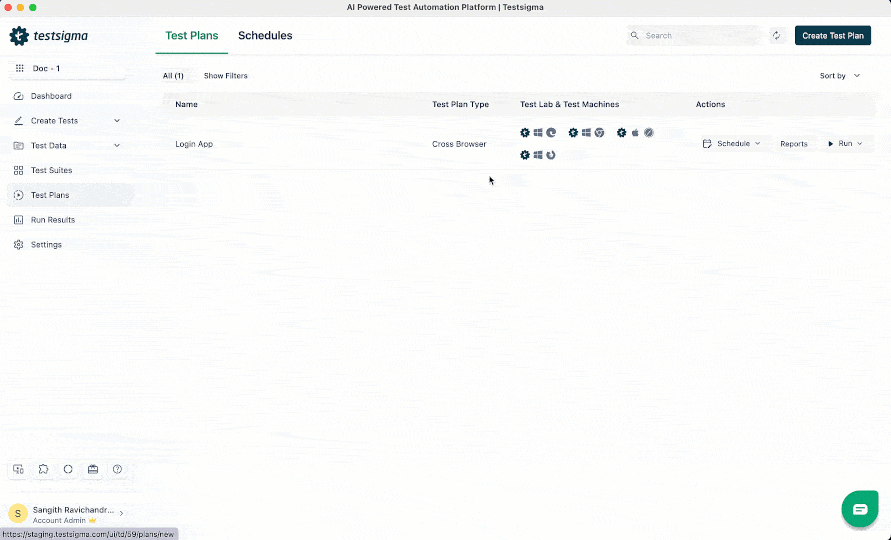Expand the Create Tests sidebar menu
Screen dimensions: 891x540
117,121
